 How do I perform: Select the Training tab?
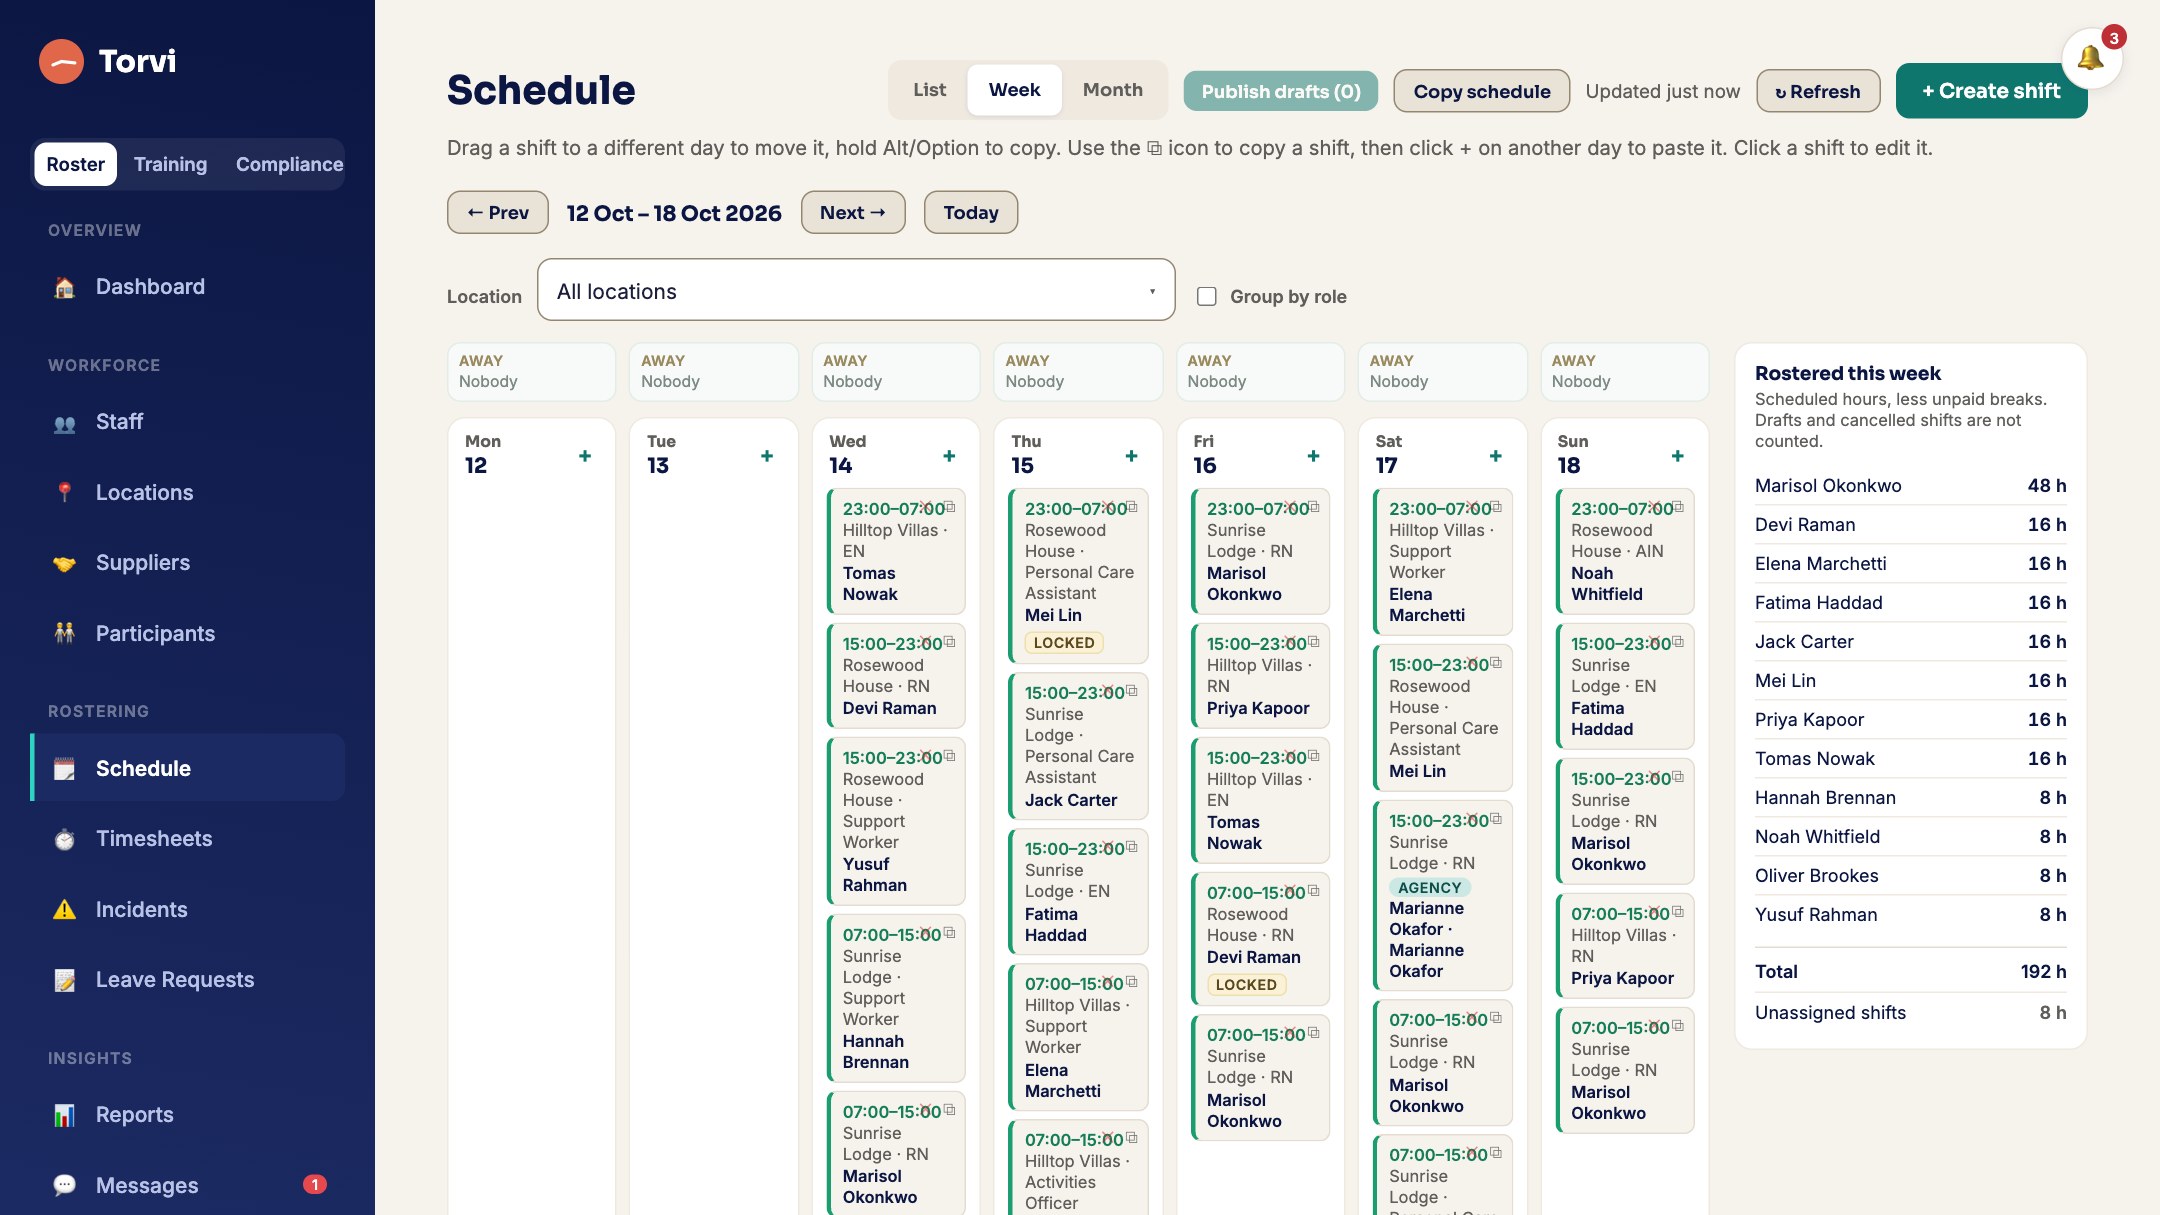(170, 164)
